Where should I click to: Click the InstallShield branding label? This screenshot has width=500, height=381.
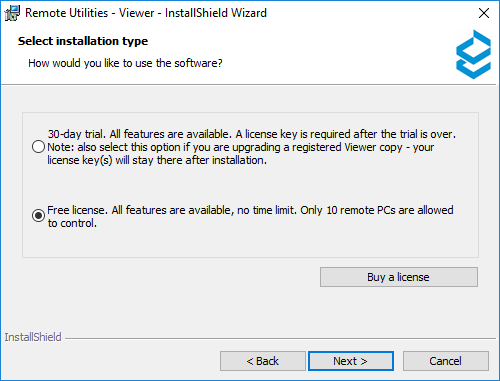coord(33,337)
